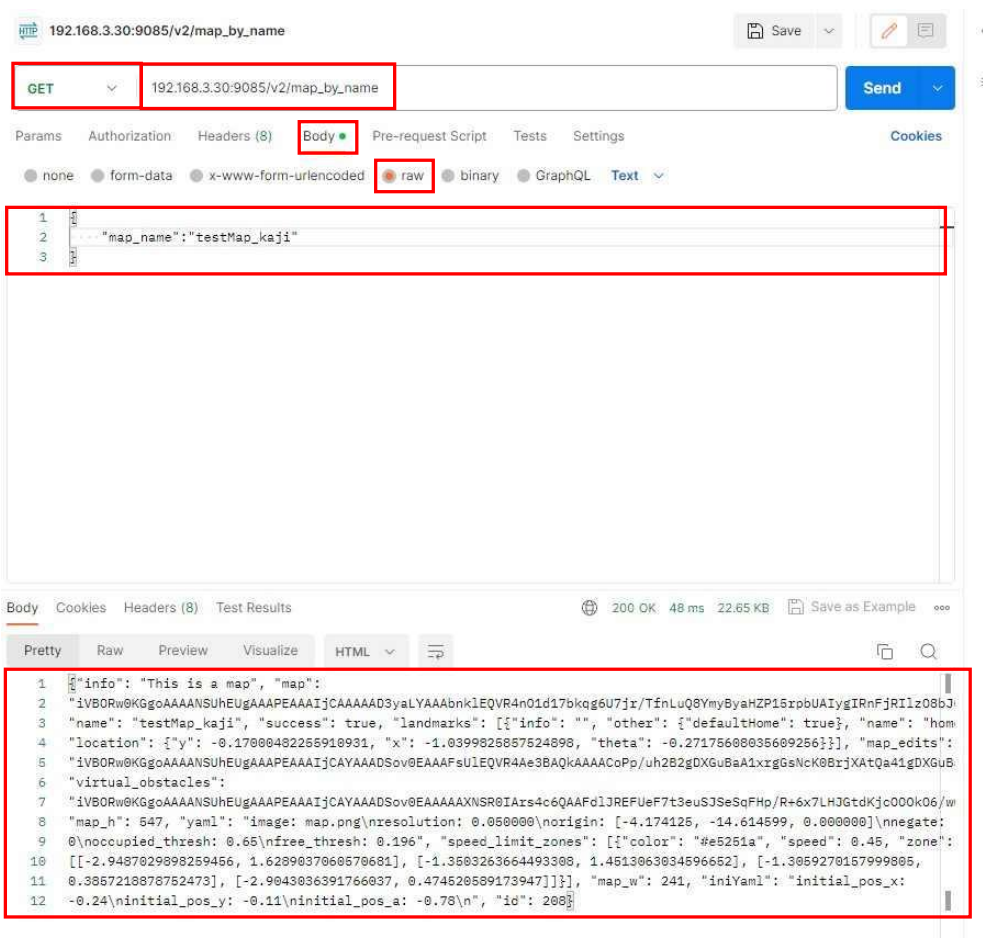Image resolution: width=983 pixels, height=944 pixels.
Task: Open the Pre-request Script tab
Action: (x=429, y=136)
